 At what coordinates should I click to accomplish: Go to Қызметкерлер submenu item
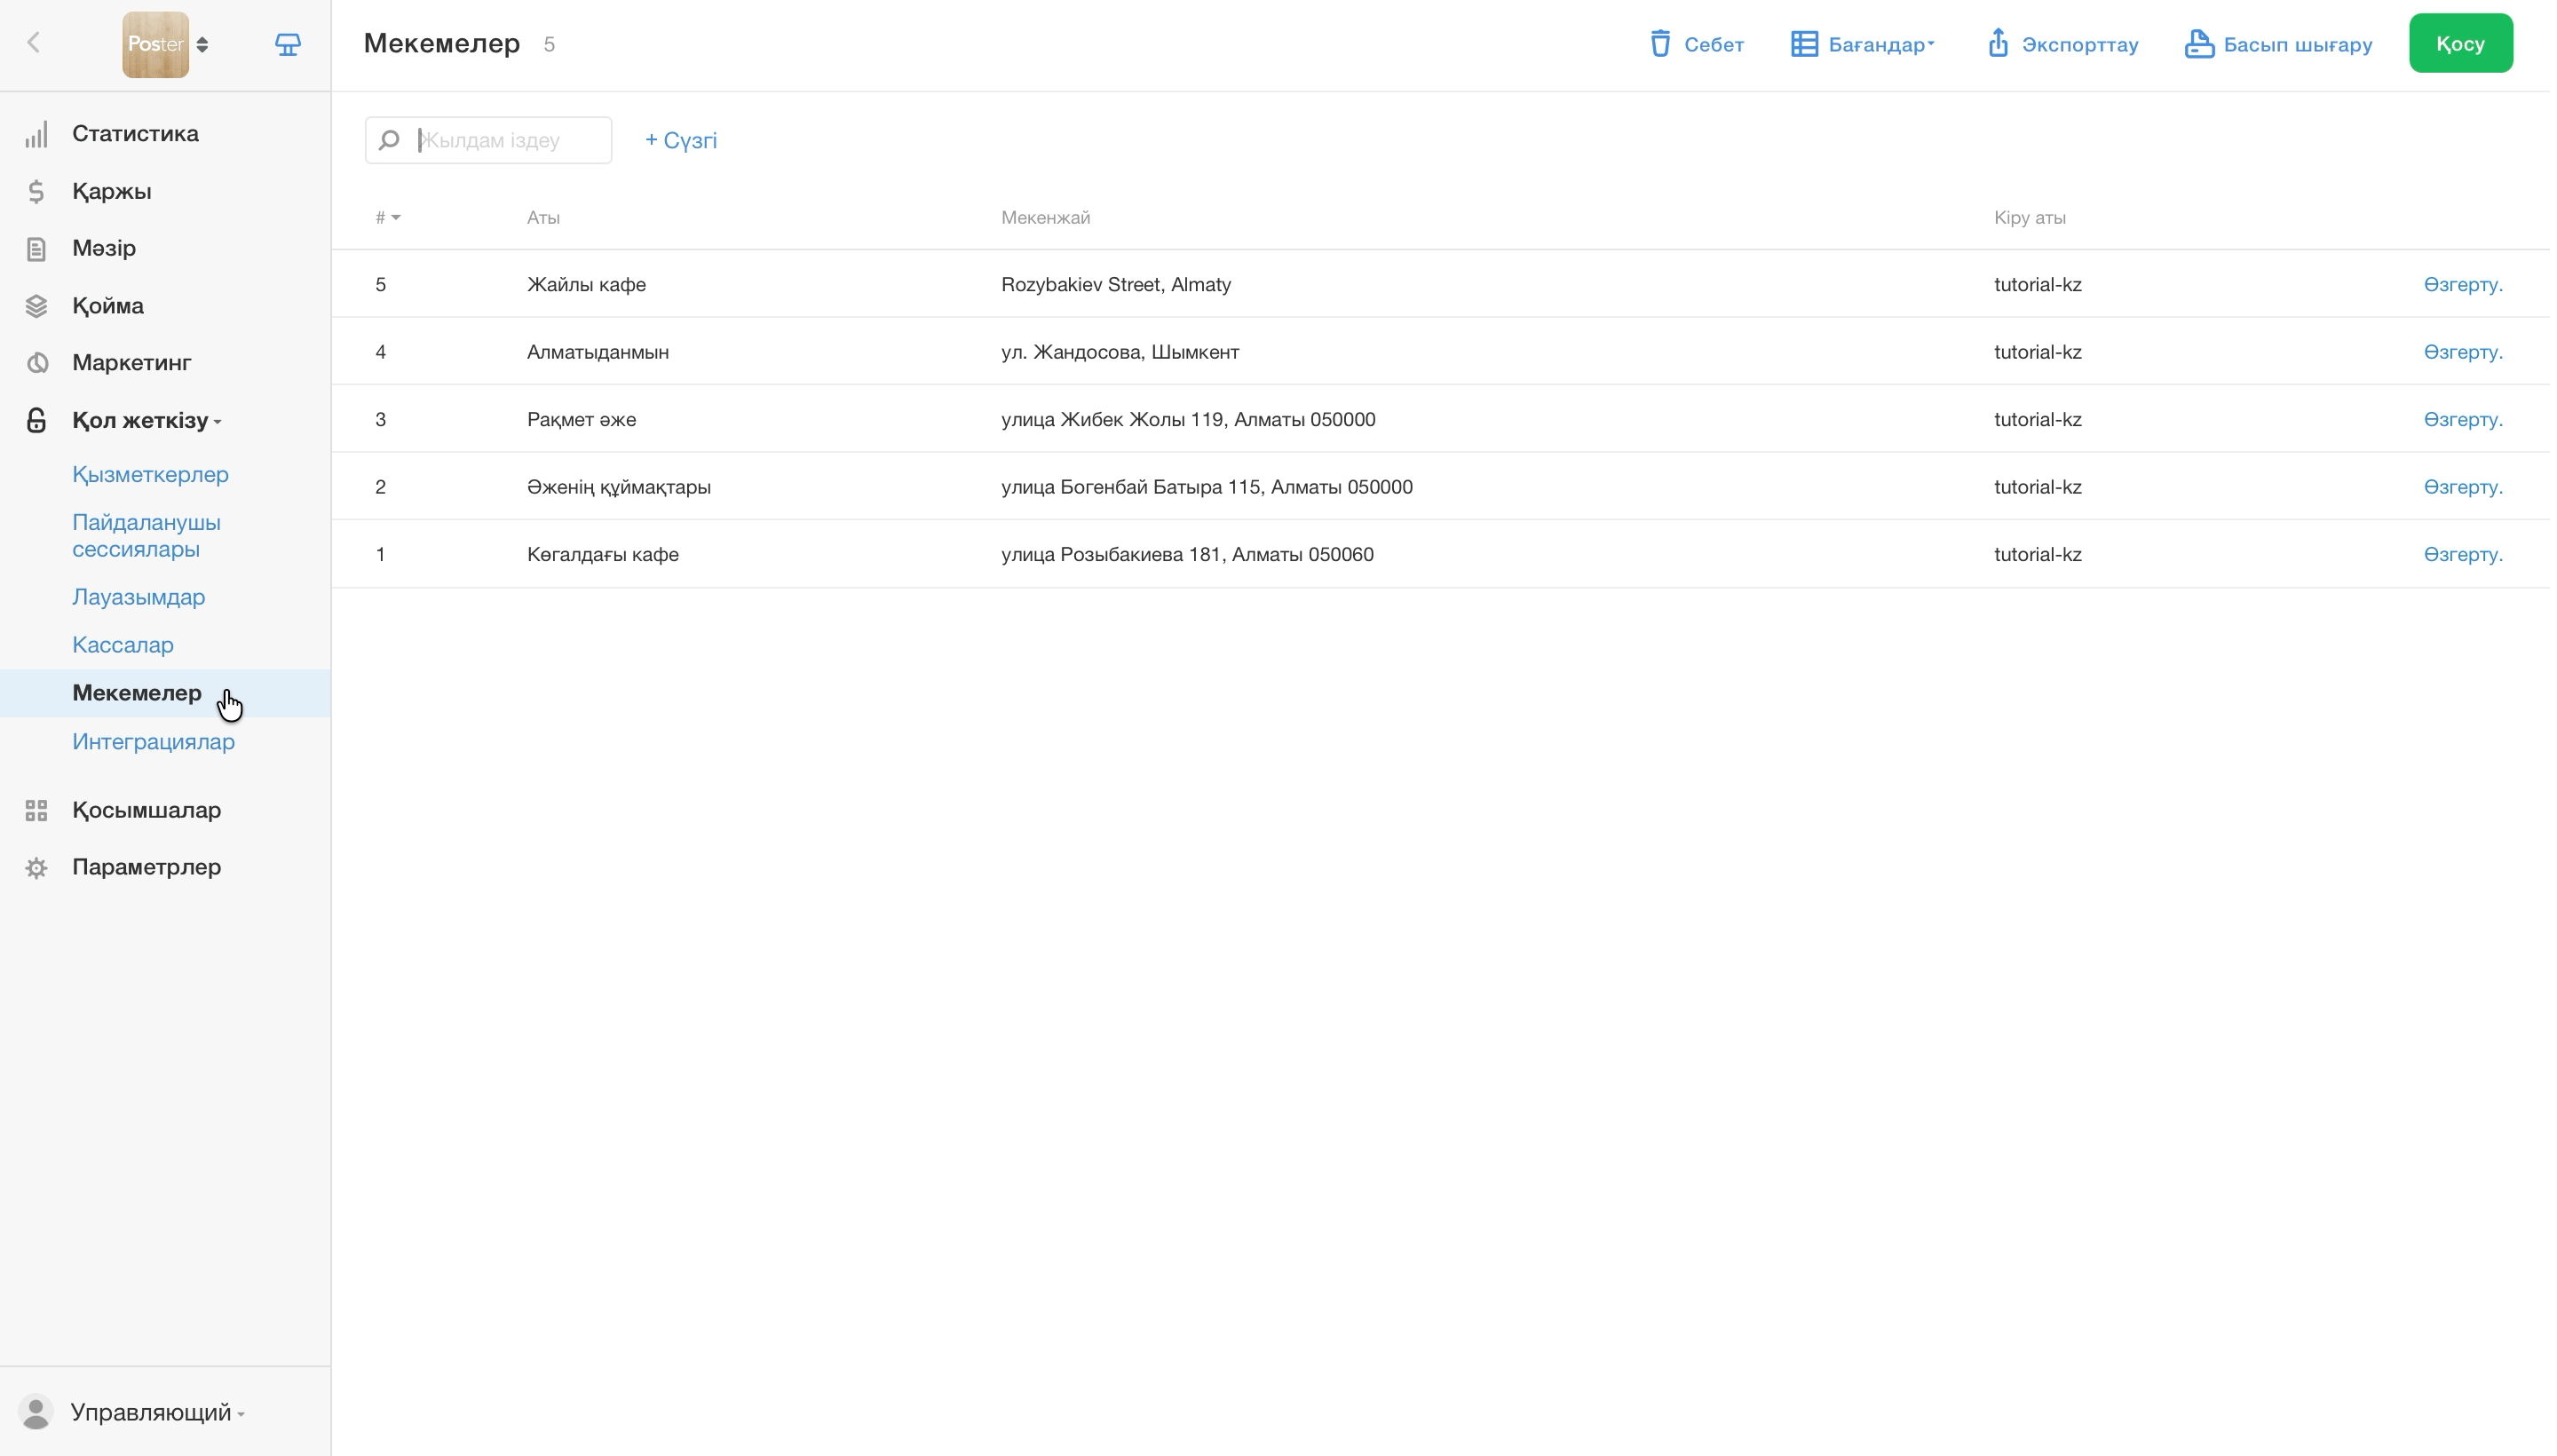[x=150, y=475]
